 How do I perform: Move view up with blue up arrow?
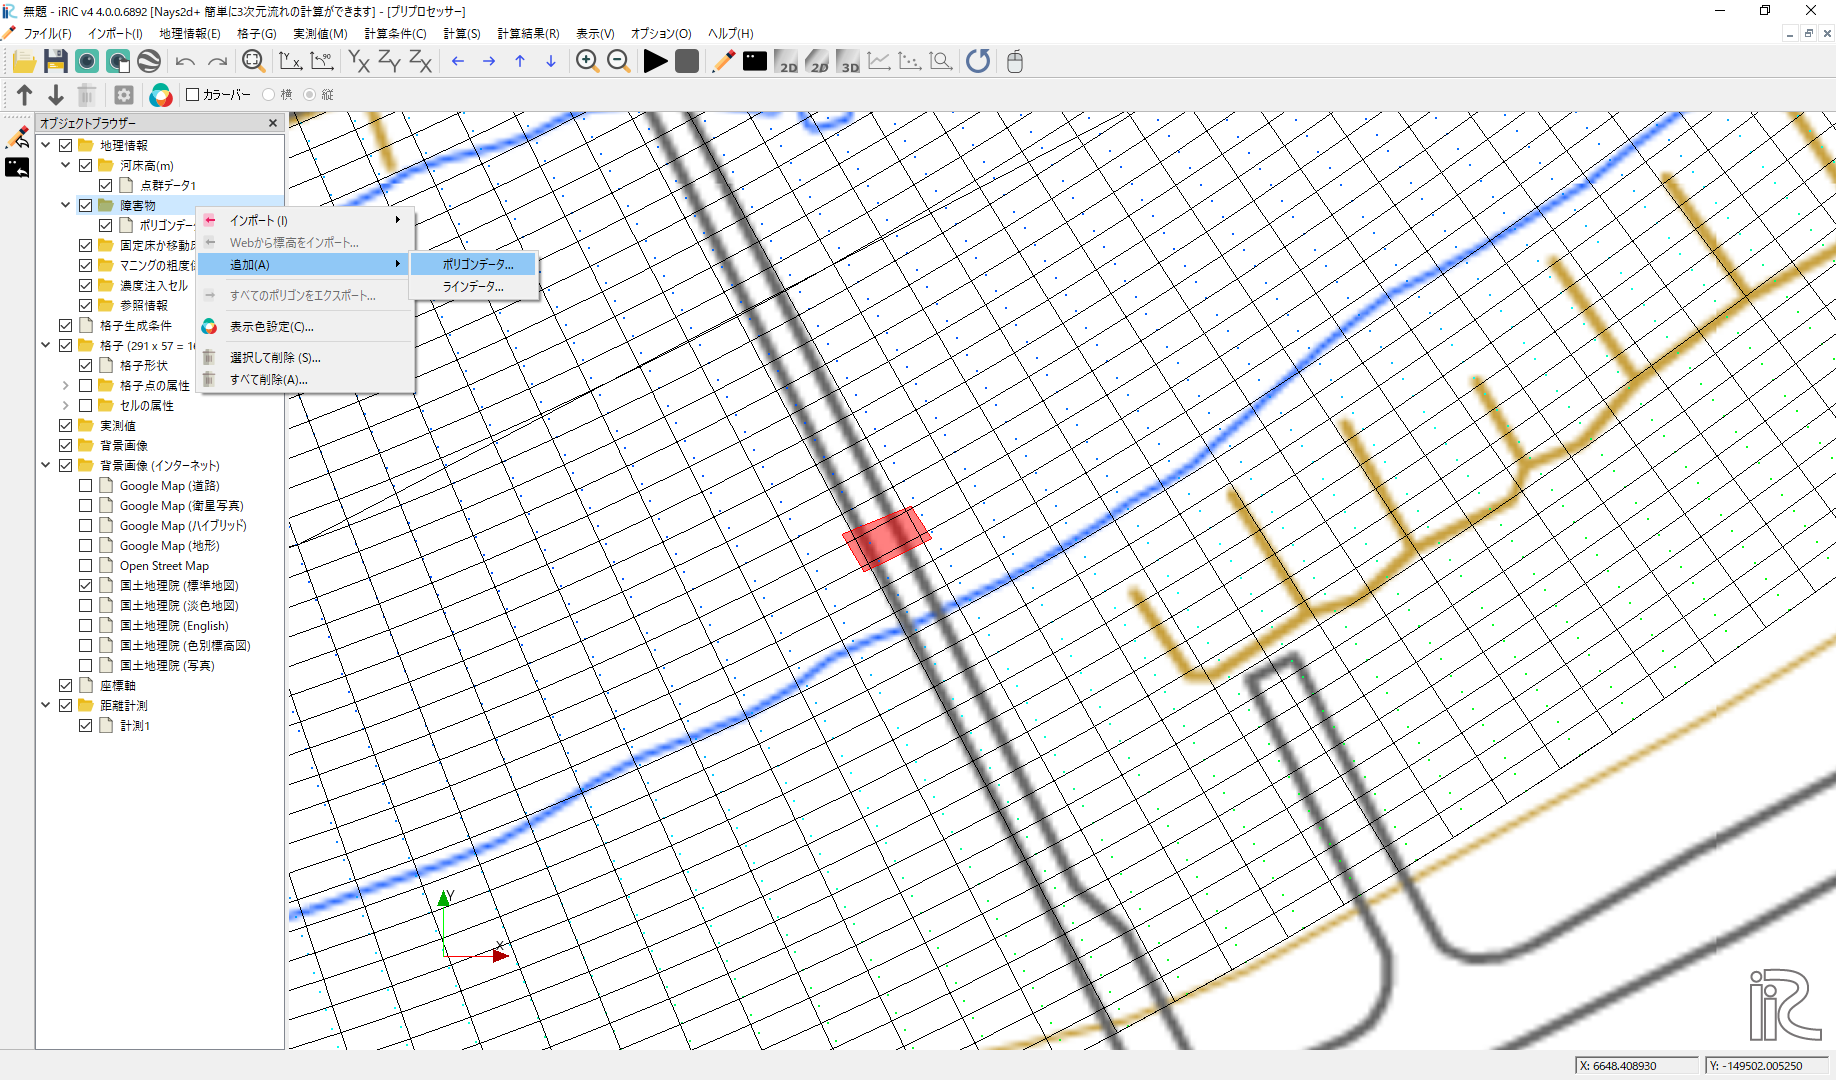pyautogui.click(x=519, y=62)
